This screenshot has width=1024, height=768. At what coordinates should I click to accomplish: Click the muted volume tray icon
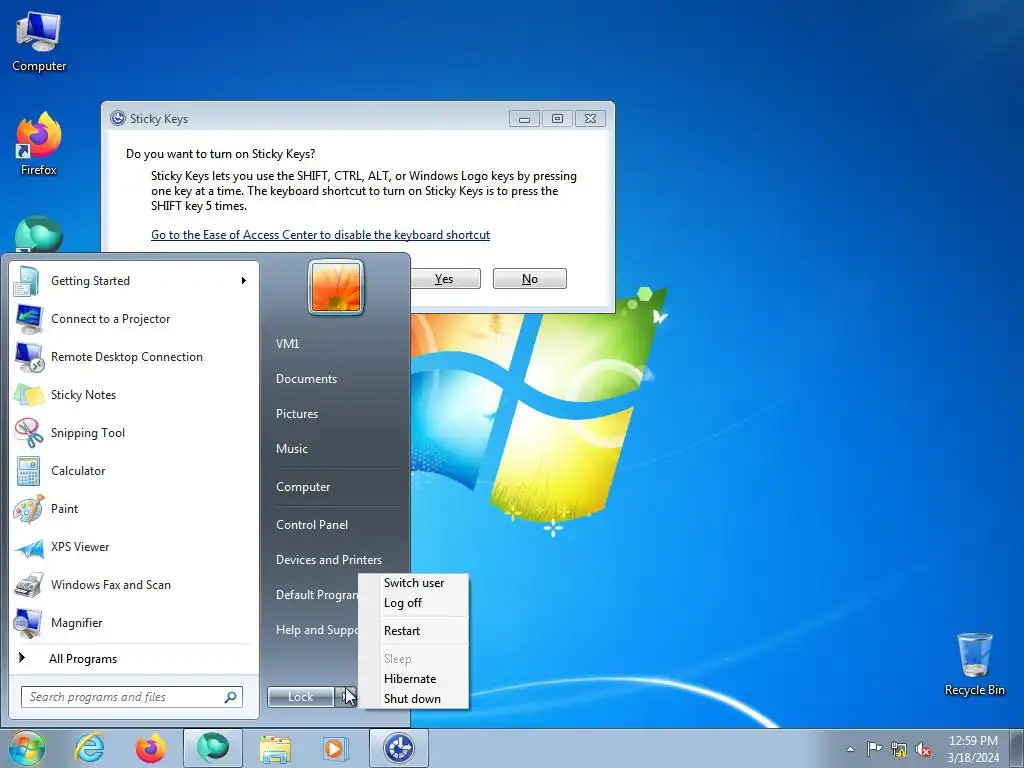(x=923, y=749)
